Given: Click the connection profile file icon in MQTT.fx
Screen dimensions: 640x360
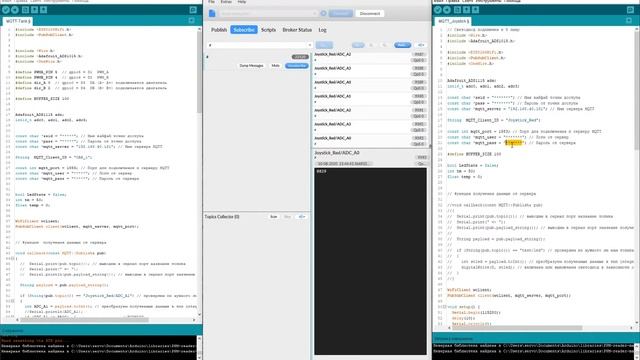Looking at the screenshot, I should [212, 13].
